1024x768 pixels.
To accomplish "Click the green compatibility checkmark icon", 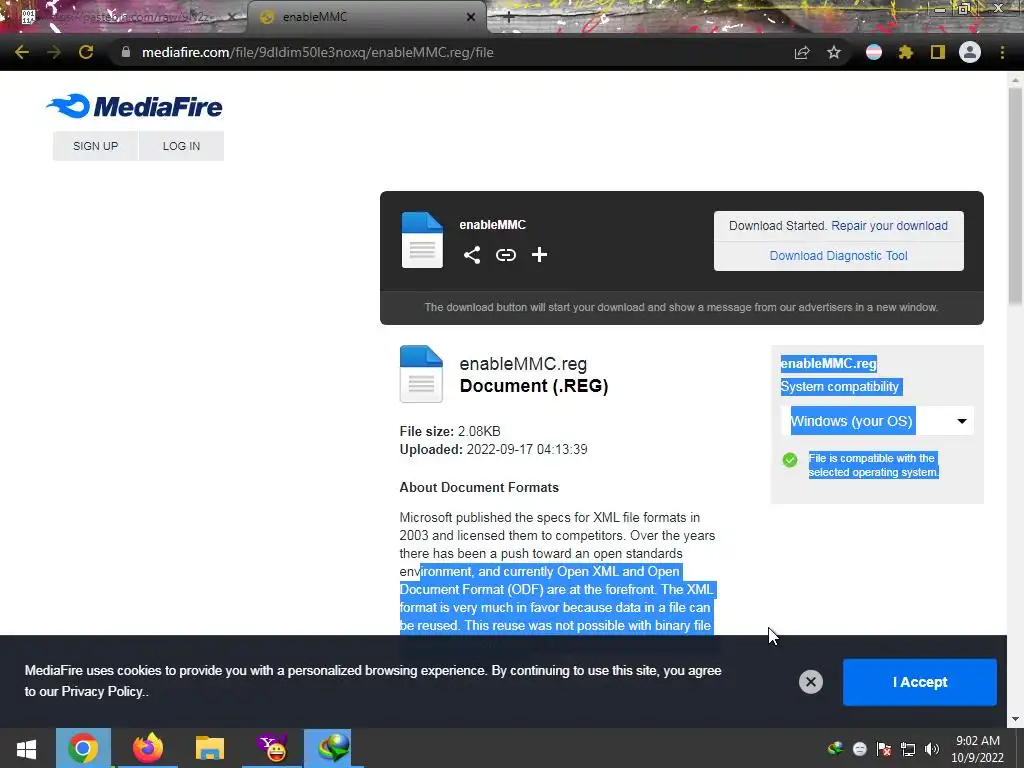I will 790,460.
